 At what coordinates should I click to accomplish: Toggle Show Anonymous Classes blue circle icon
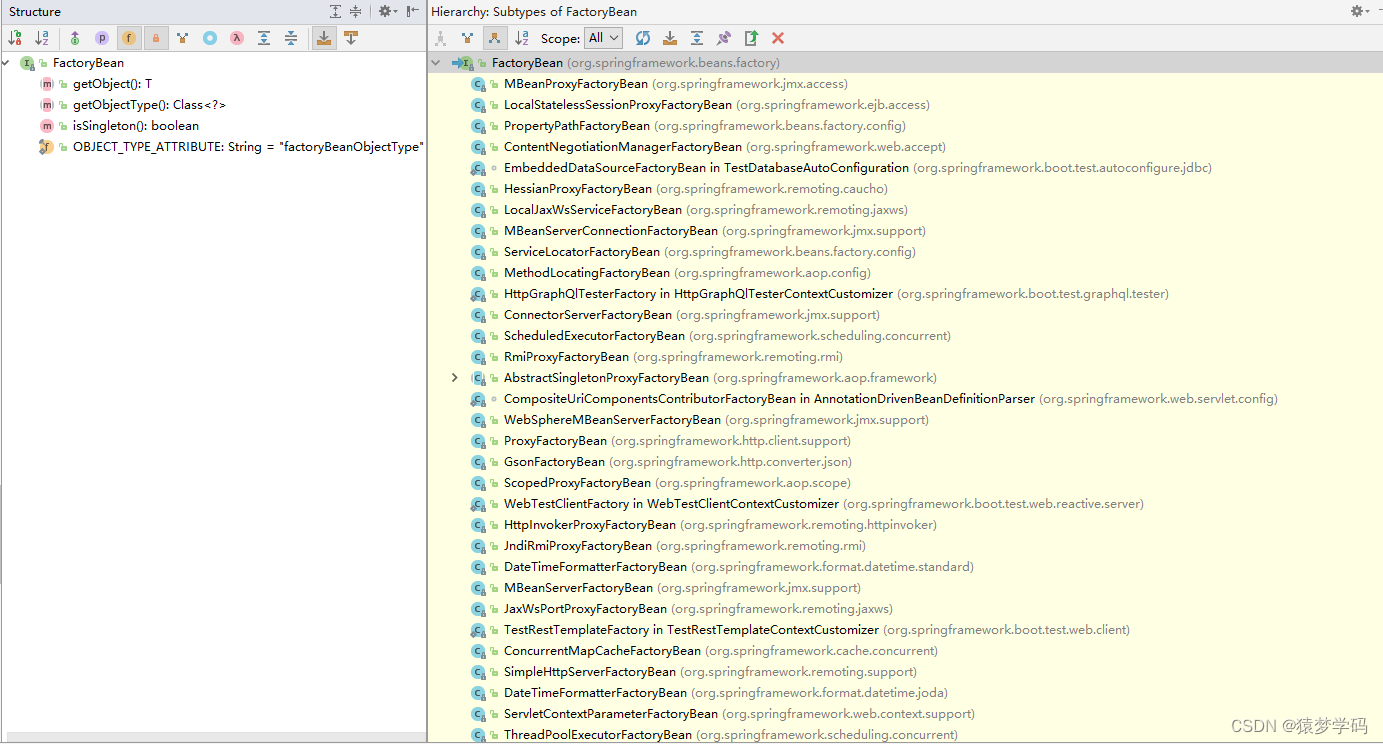click(210, 38)
